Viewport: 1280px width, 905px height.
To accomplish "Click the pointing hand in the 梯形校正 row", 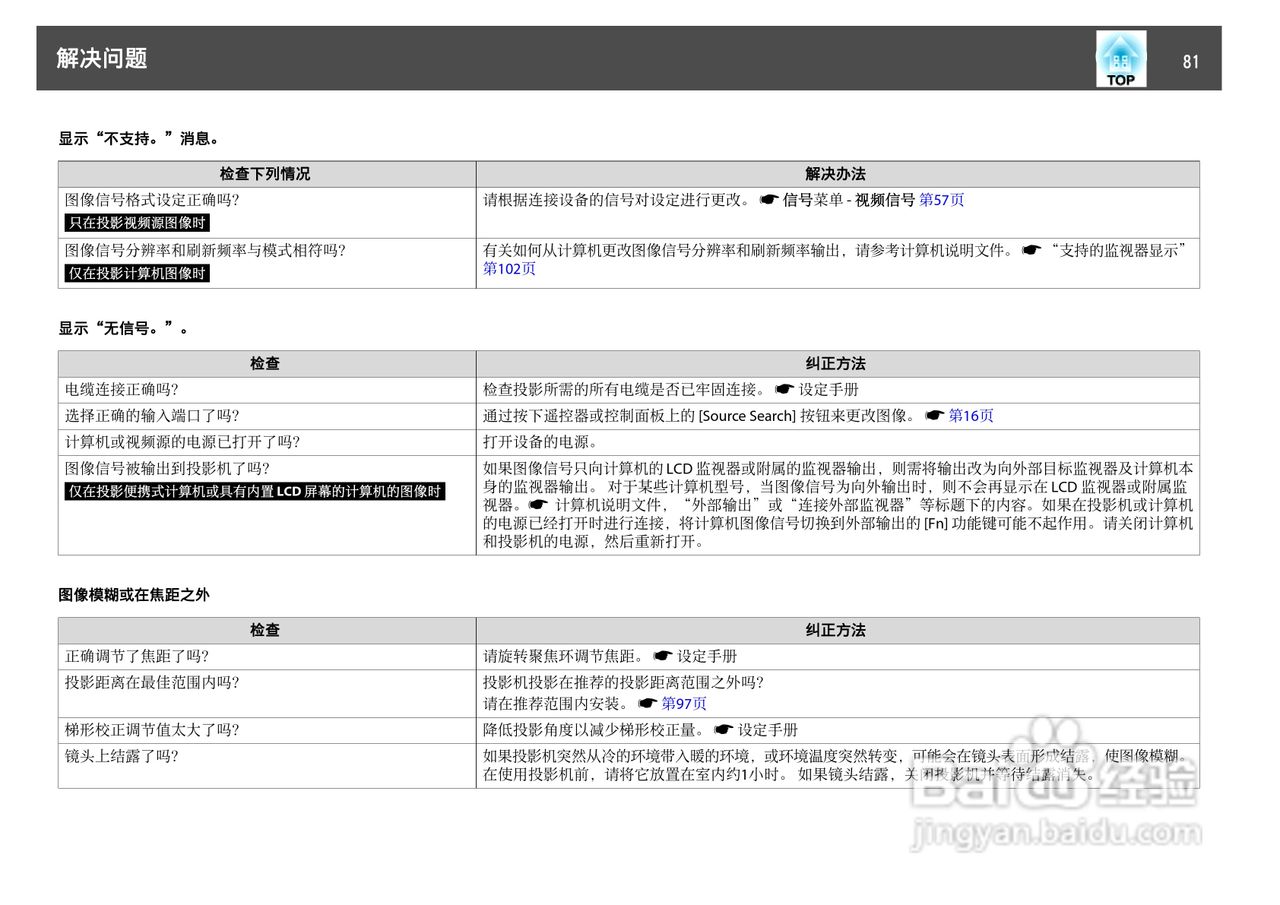I will coord(724,730).
